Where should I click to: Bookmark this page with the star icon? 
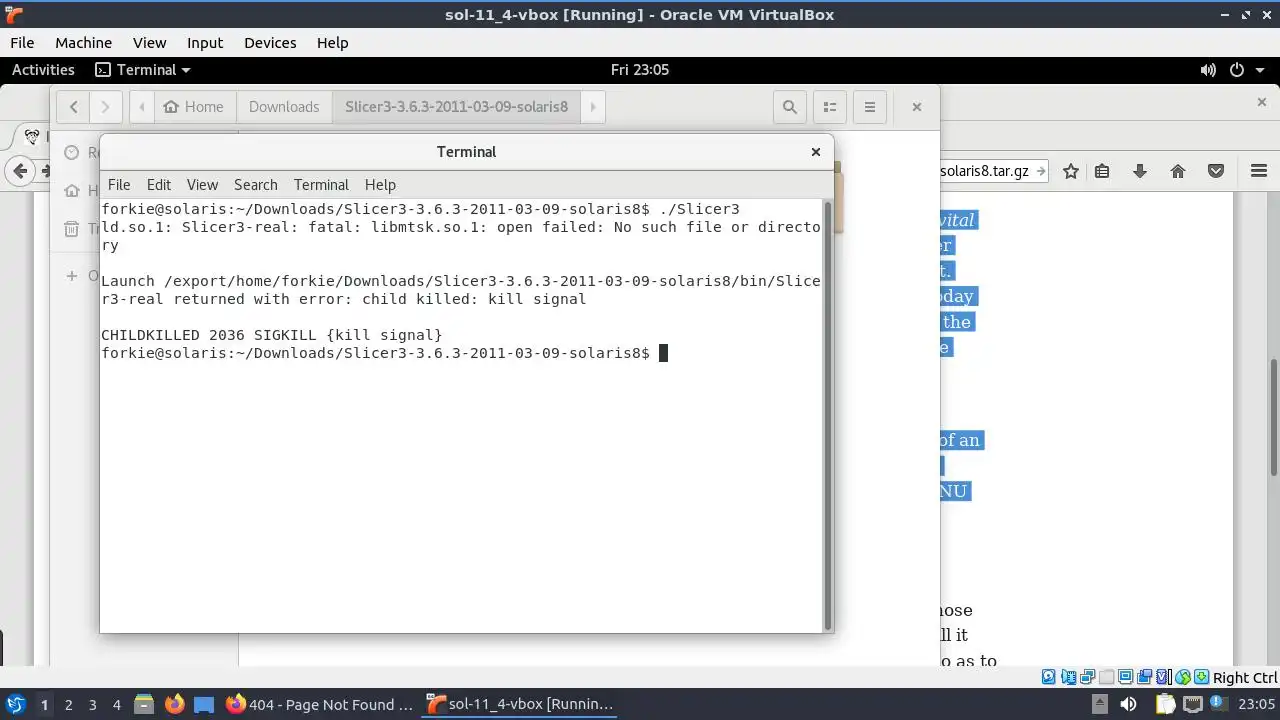(1071, 171)
